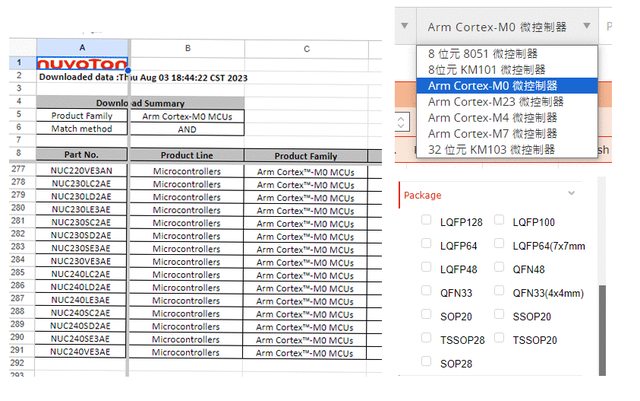Toggle the SOP28 checkbox
This screenshot has width=640, height=401.
[x=427, y=363]
